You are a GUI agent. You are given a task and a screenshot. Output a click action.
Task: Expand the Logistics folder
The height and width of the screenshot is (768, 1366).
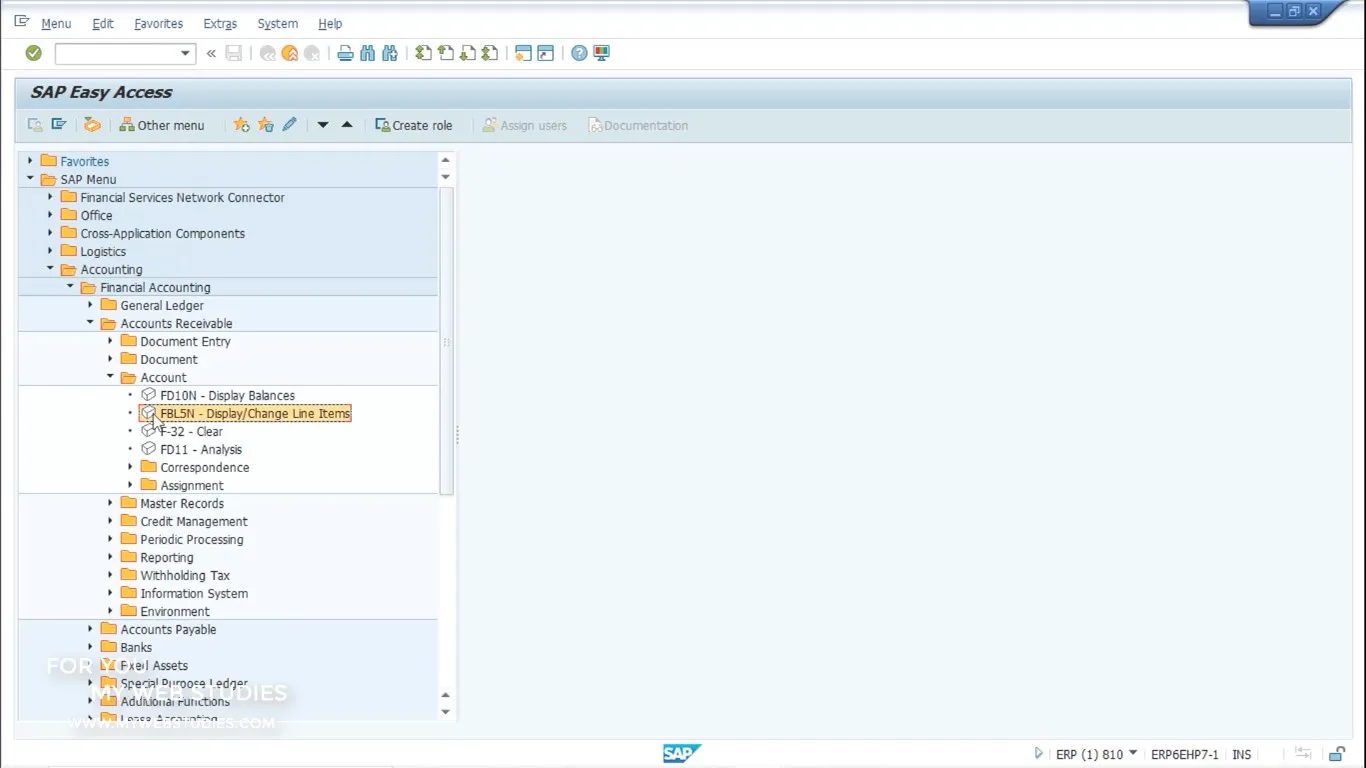point(50,251)
